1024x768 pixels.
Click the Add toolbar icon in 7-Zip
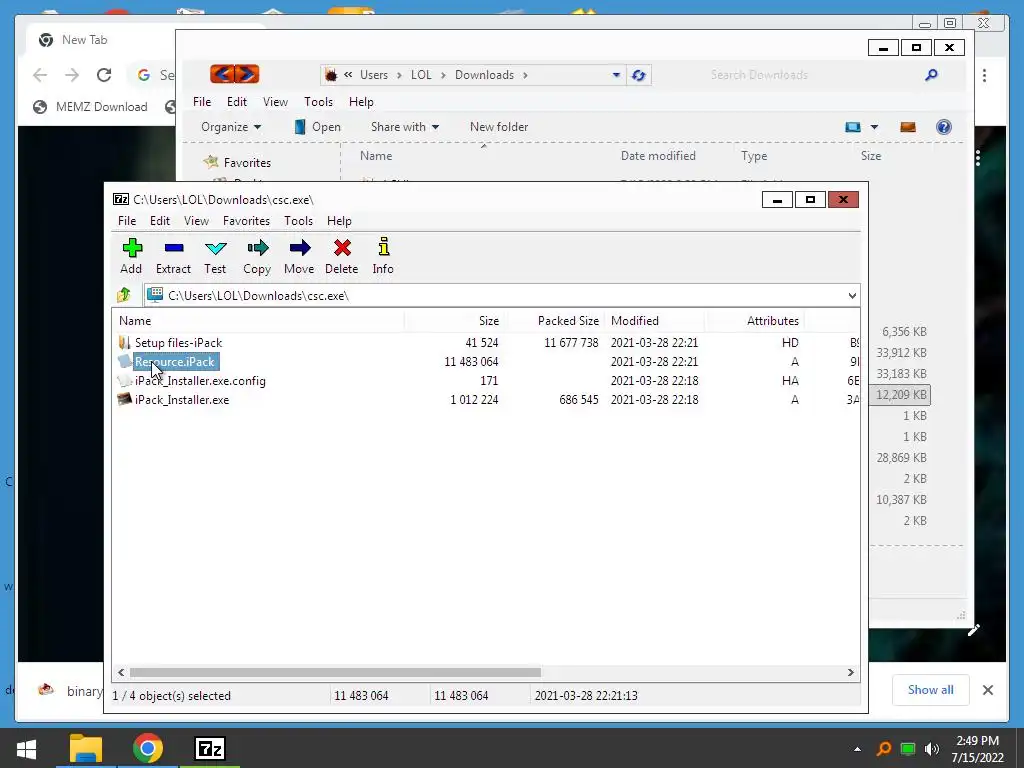pyautogui.click(x=132, y=248)
